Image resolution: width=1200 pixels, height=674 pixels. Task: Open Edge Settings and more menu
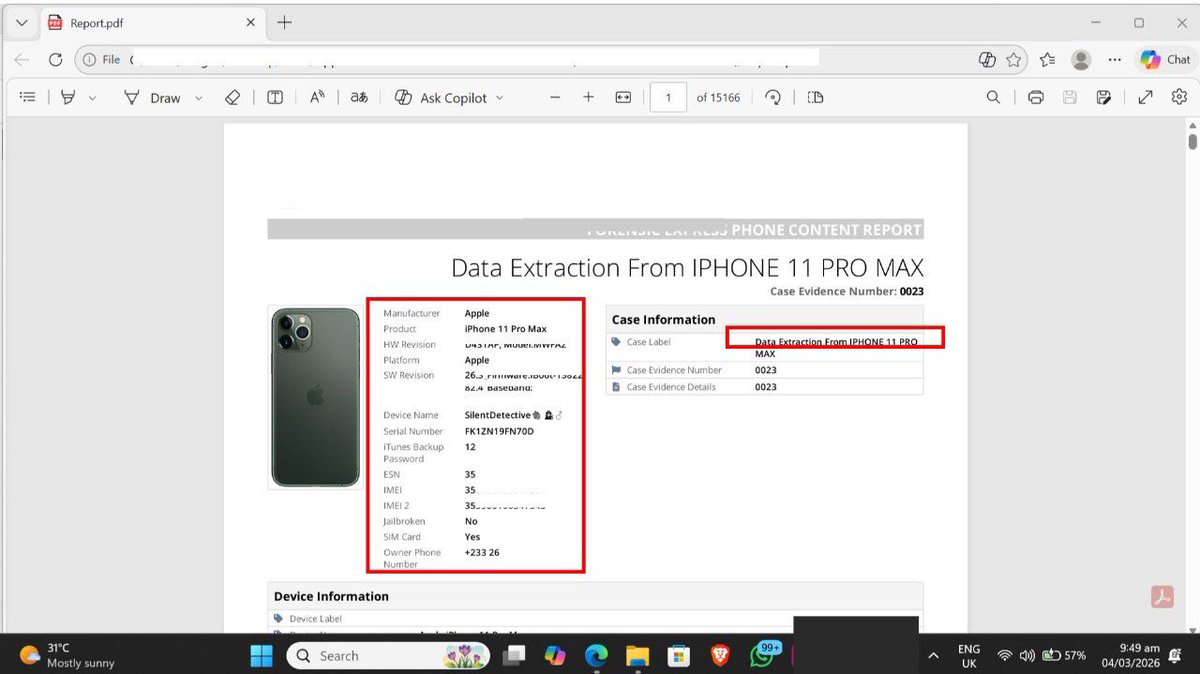tap(1114, 60)
